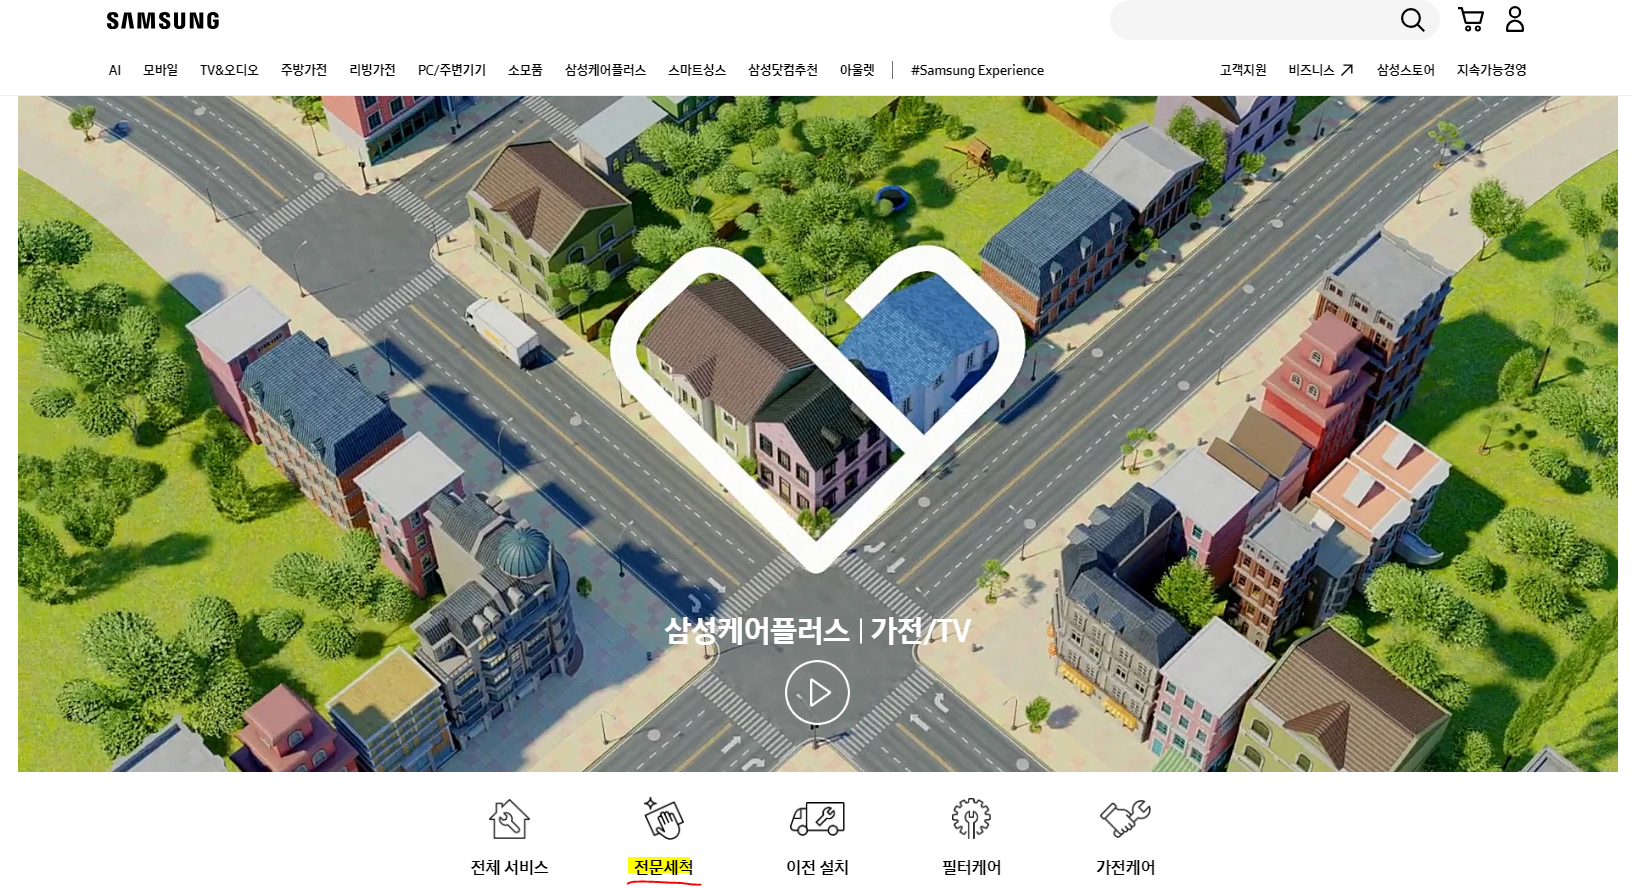The height and width of the screenshot is (888, 1631).
Task: Open the 삼성케어플러스 menu
Action: (605, 70)
